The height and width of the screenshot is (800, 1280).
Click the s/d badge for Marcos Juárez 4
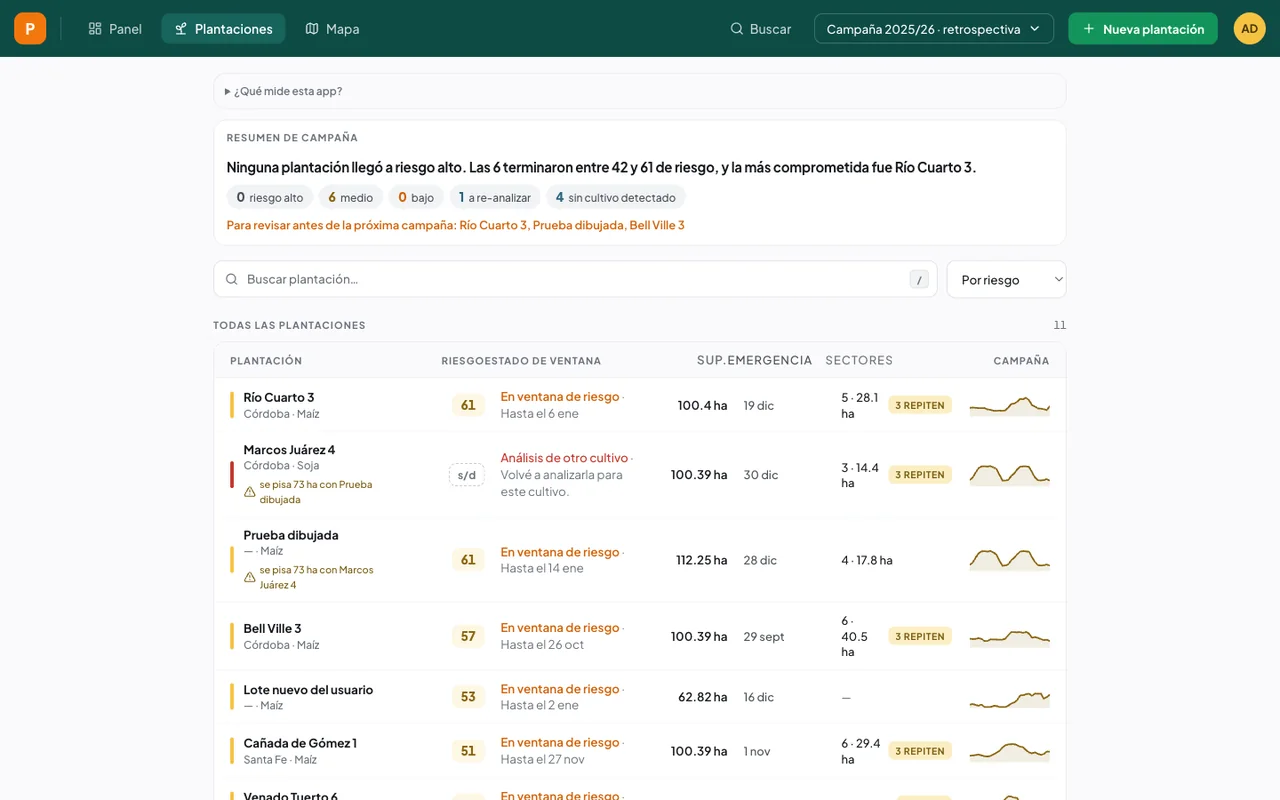[467, 475]
